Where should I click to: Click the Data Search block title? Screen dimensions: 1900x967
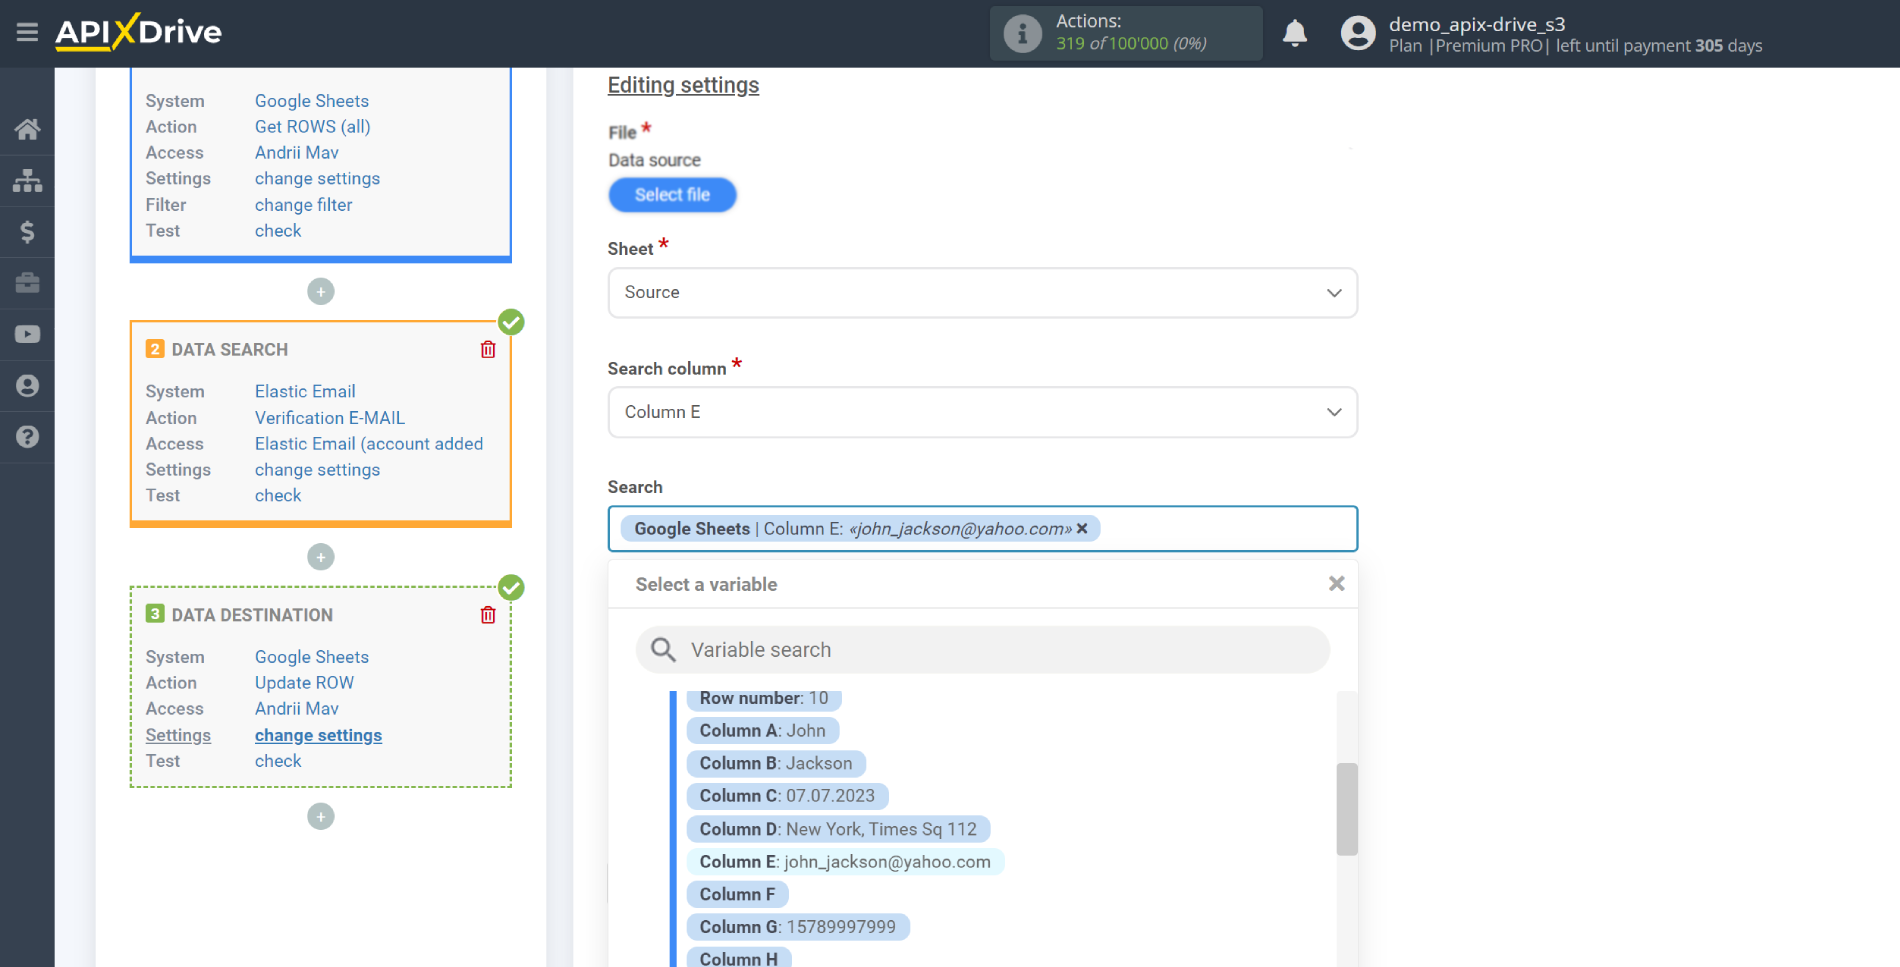[x=230, y=350]
